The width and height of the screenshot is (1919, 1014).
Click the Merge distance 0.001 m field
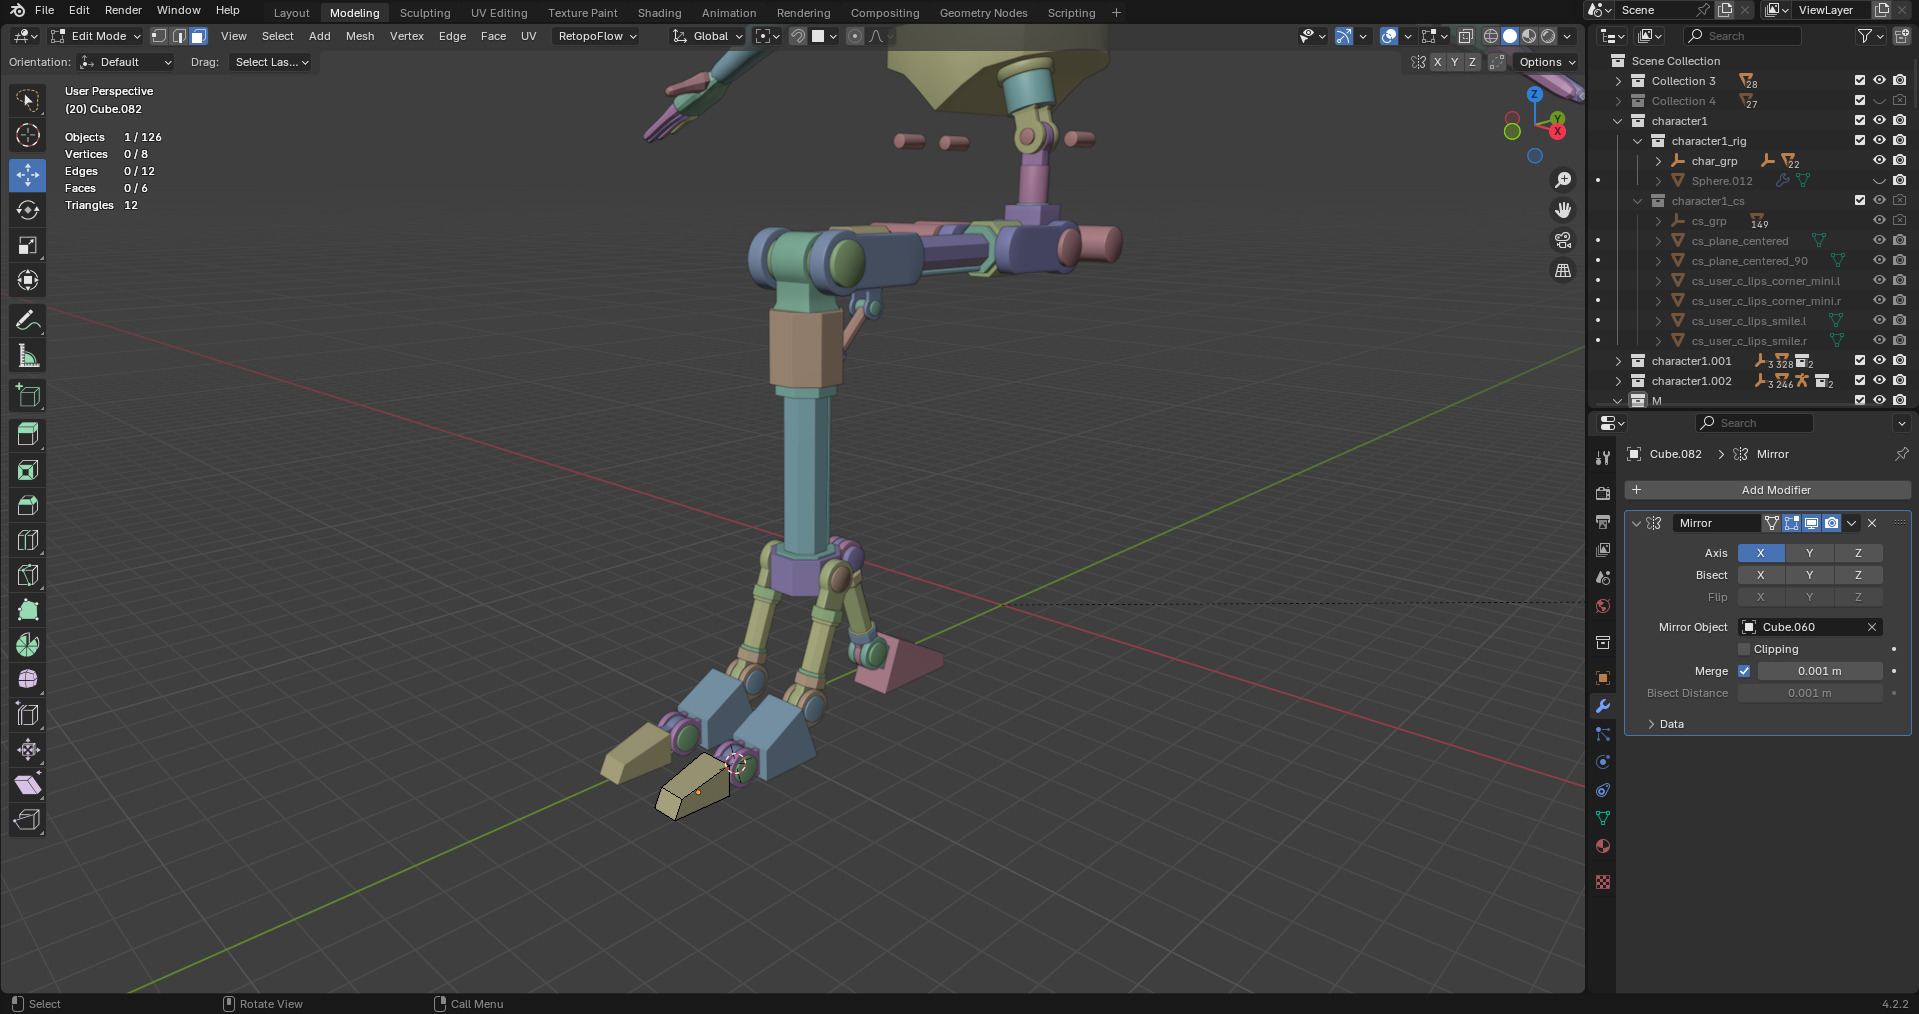1819,671
